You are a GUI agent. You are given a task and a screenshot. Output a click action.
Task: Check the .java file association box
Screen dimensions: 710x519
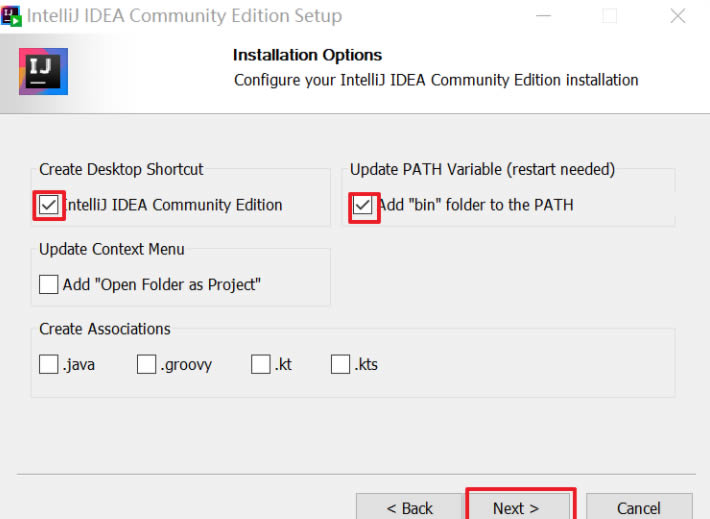49,365
